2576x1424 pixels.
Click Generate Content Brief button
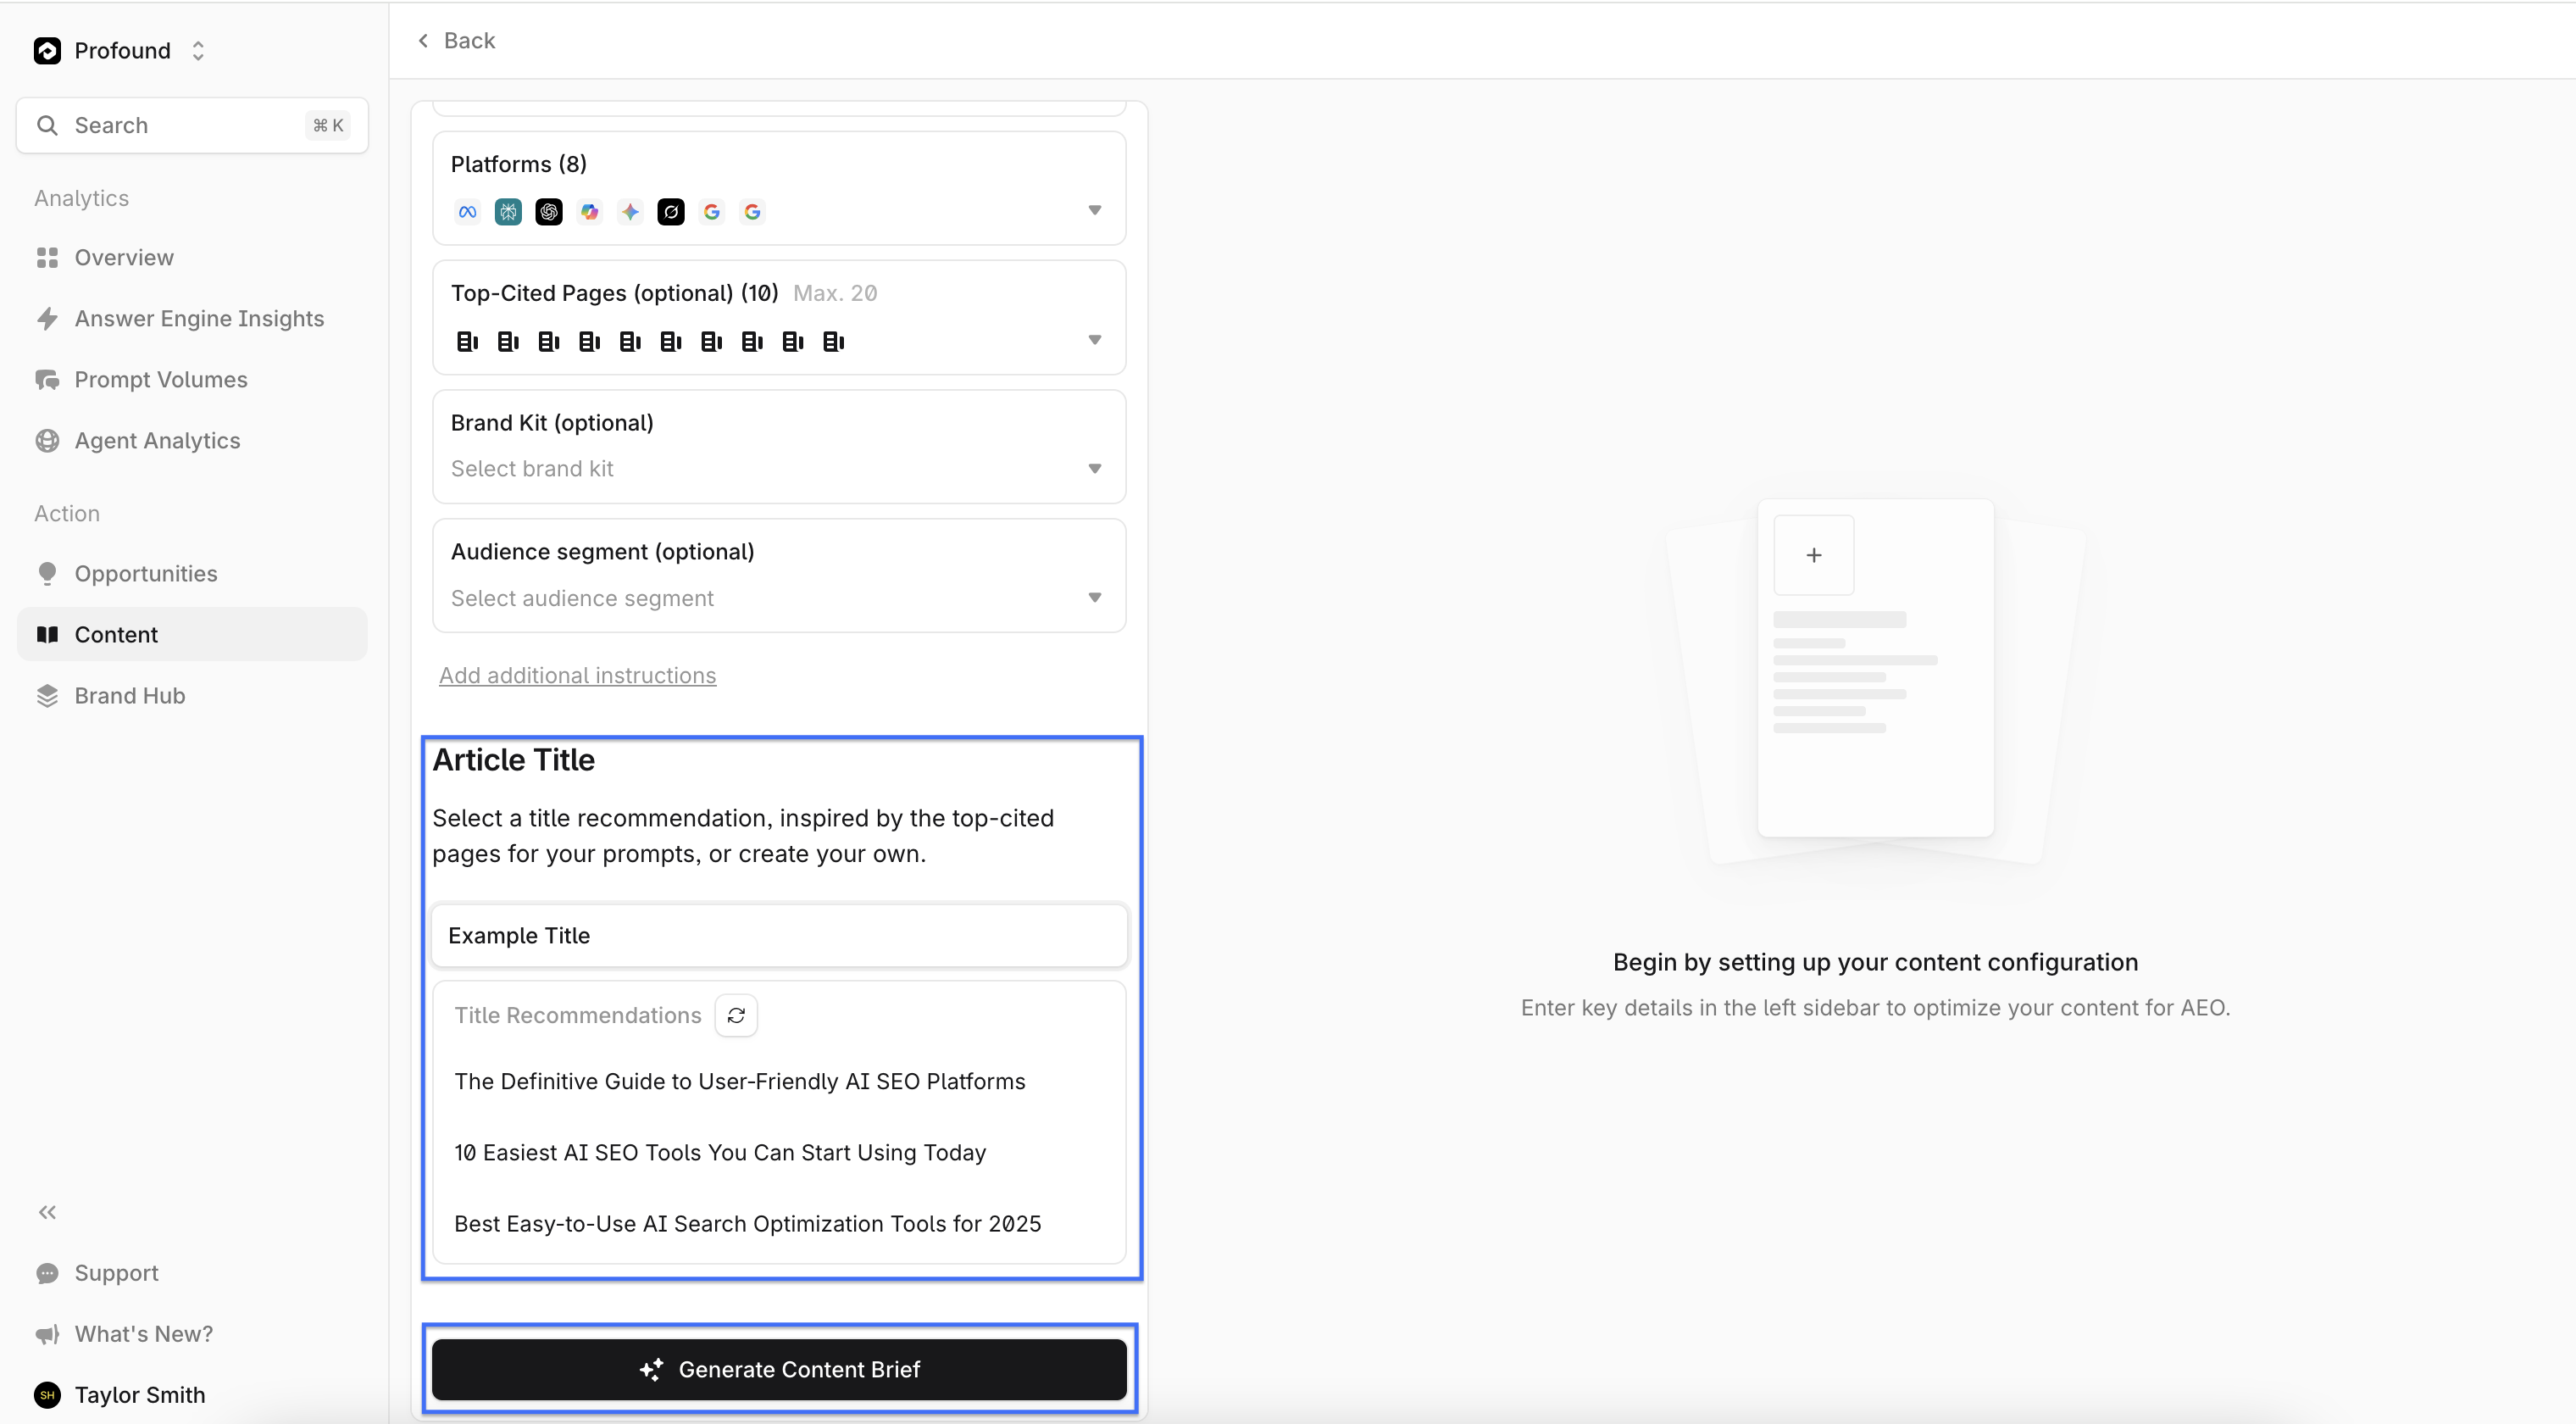point(779,1370)
